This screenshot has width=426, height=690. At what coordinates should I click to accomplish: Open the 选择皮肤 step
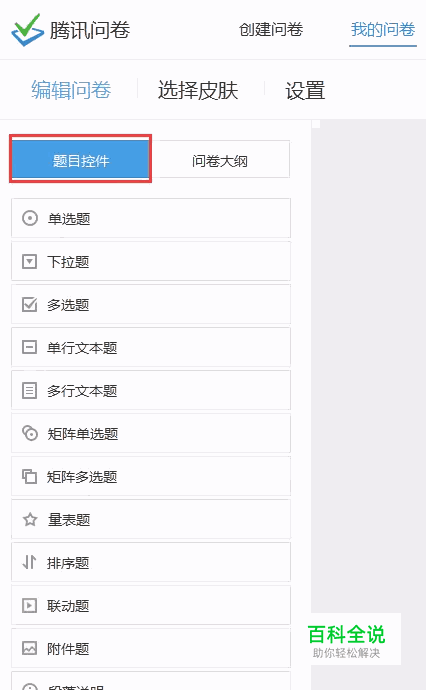coord(198,91)
